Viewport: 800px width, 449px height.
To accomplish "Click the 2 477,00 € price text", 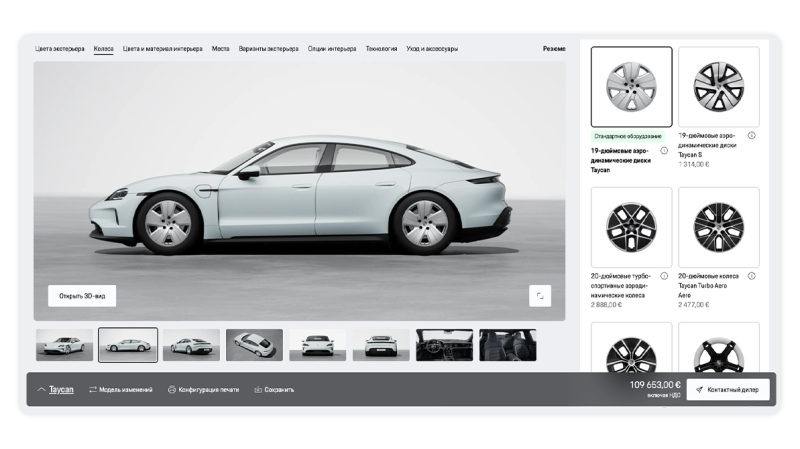I will [x=693, y=305].
